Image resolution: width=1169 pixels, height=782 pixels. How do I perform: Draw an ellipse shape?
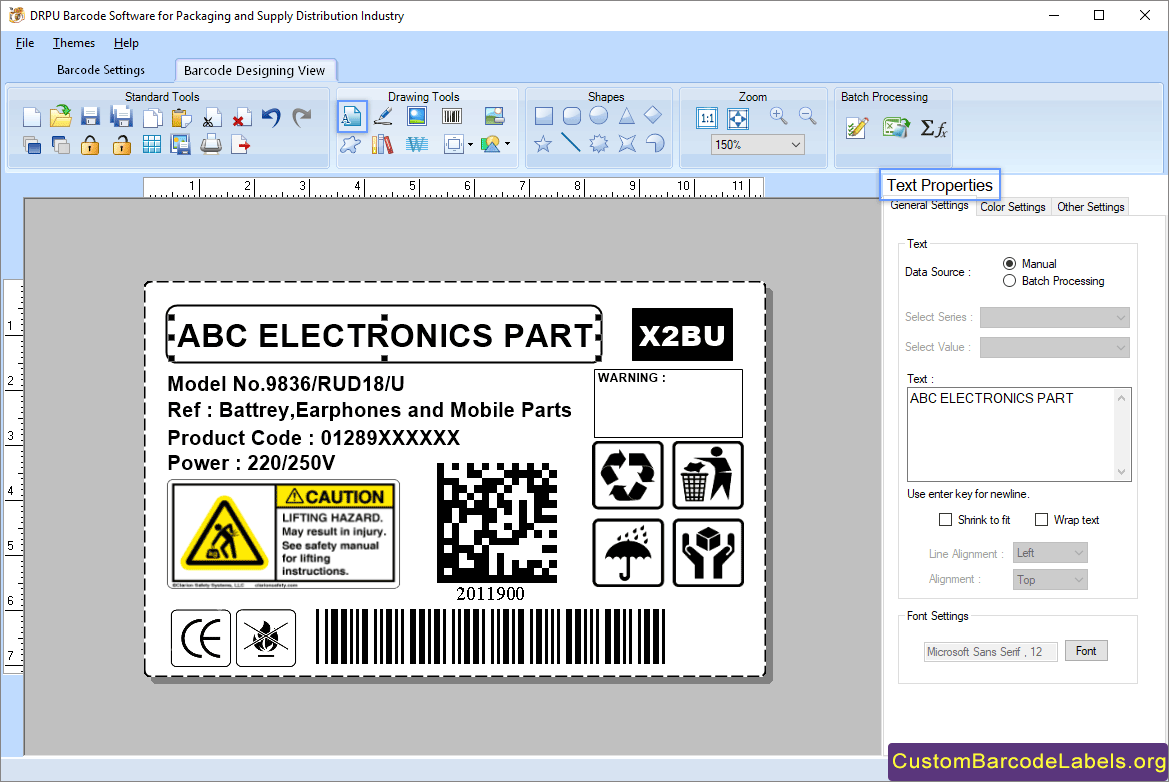(x=599, y=116)
